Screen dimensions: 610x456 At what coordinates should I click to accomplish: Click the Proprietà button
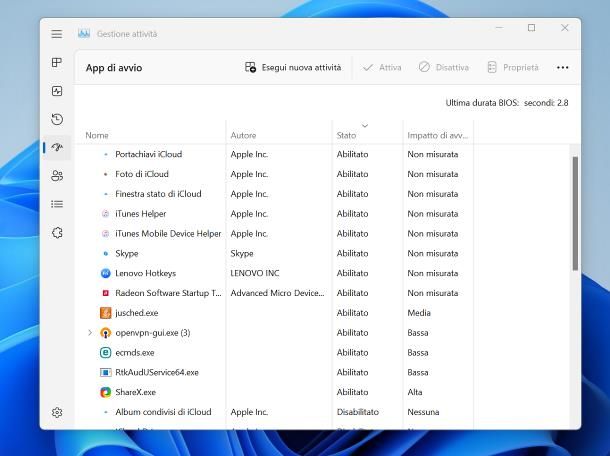[513, 67]
